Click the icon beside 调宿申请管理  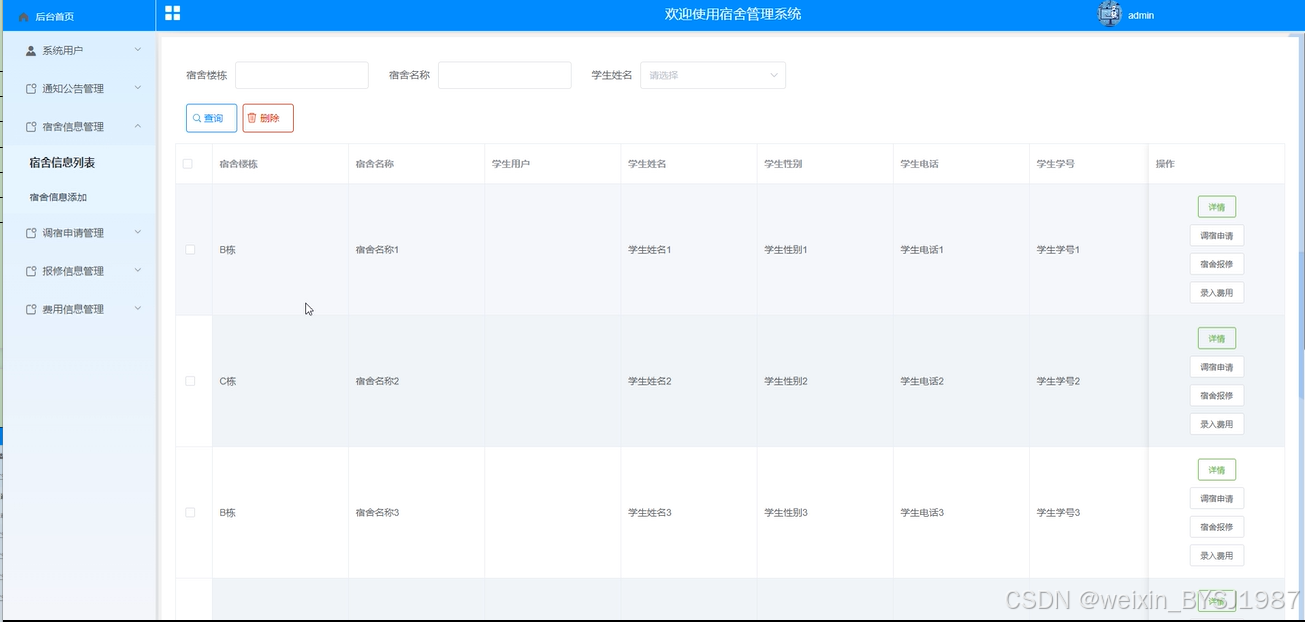pyautogui.click(x=31, y=233)
